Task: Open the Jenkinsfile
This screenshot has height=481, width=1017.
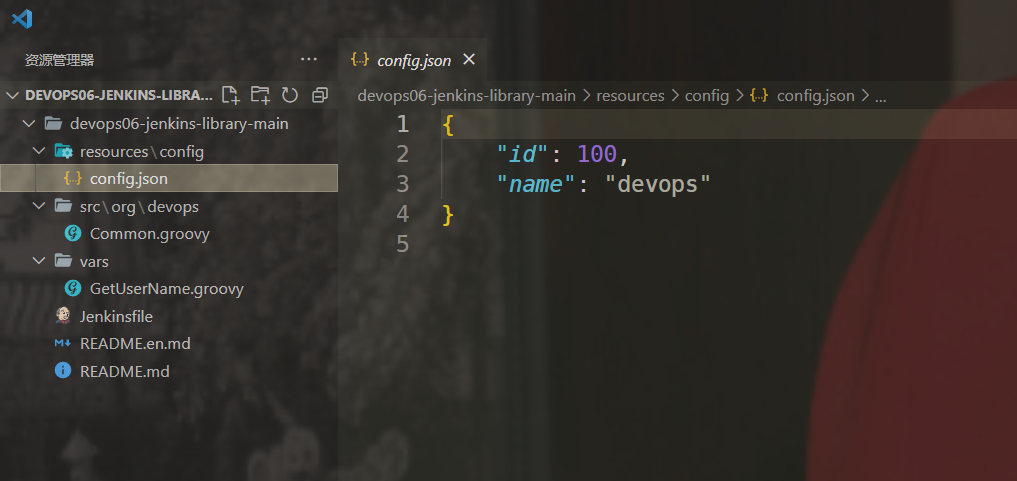Action: (x=116, y=317)
